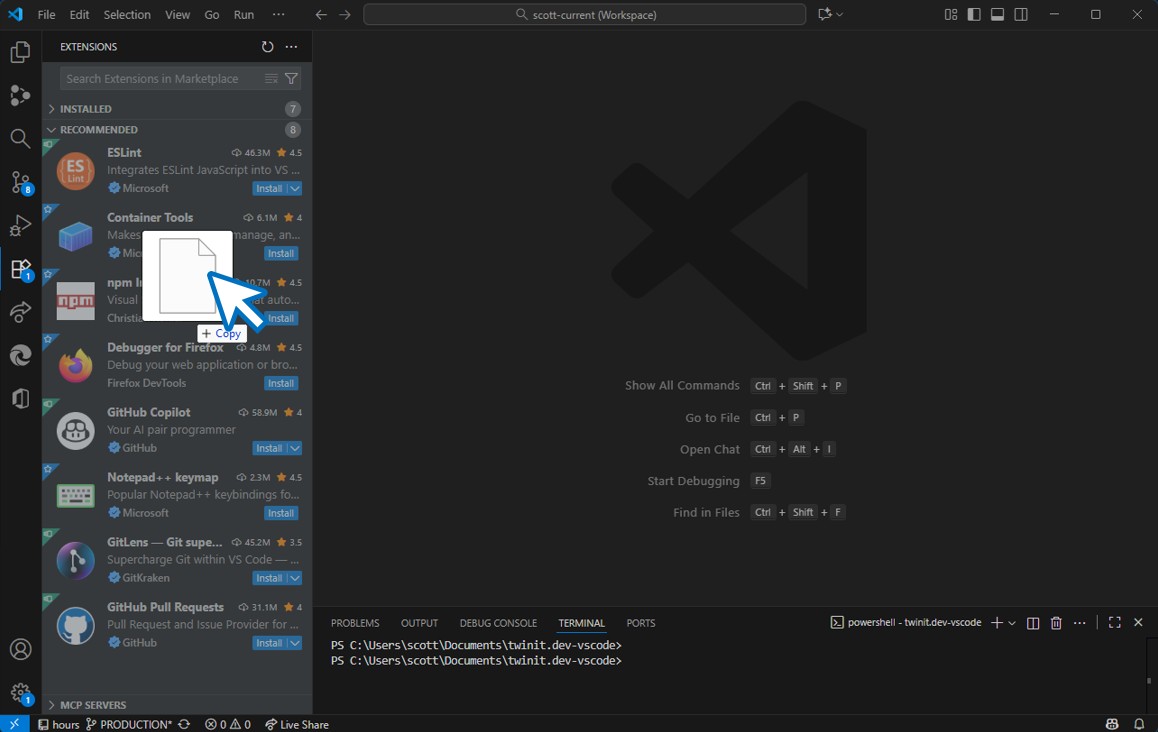Refresh the Extensions list

tap(266, 46)
